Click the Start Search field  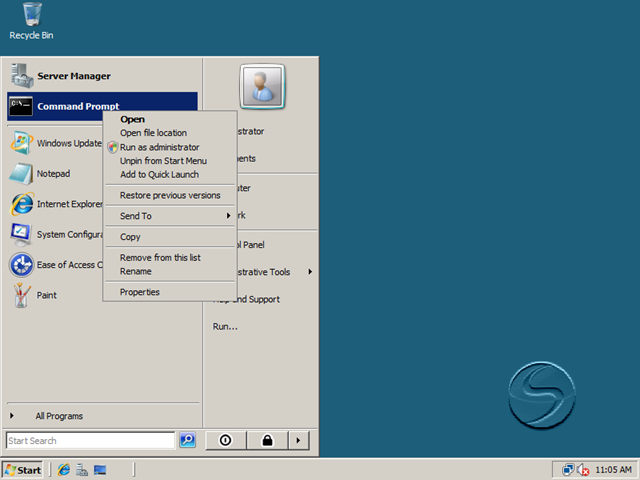[x=91, y=440]
